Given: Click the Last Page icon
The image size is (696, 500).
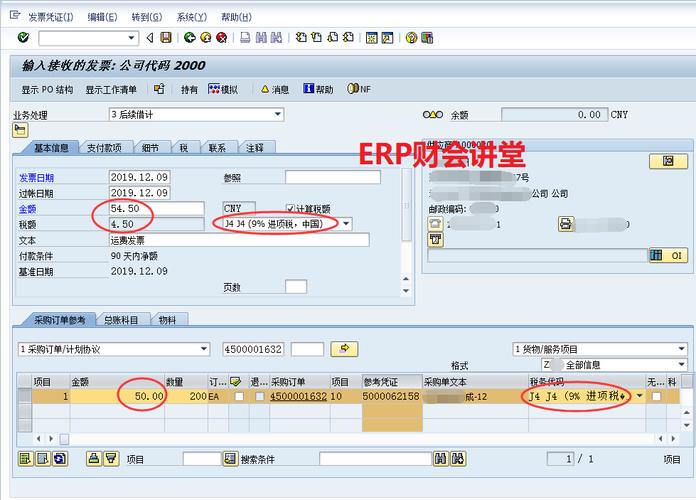Looking at the screenshot, I should click(348, 38).
